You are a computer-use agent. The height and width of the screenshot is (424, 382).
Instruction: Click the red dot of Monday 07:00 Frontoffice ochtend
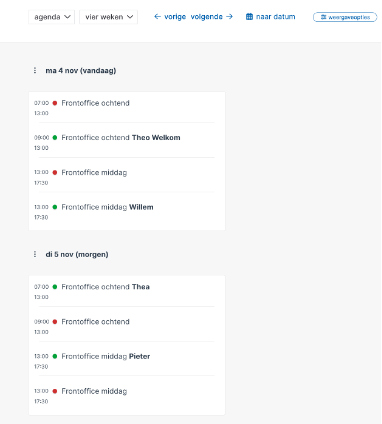coord(55,103)
